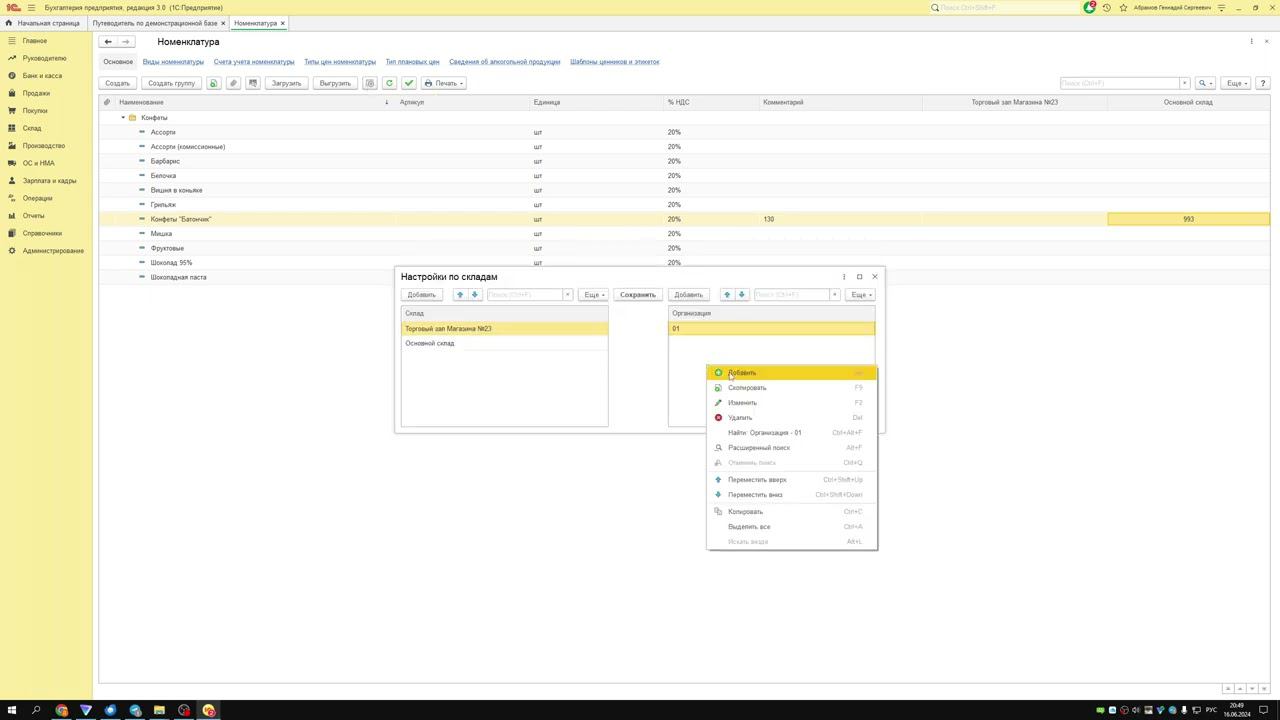Move the warehouse up in Склад toolbar

460,295
